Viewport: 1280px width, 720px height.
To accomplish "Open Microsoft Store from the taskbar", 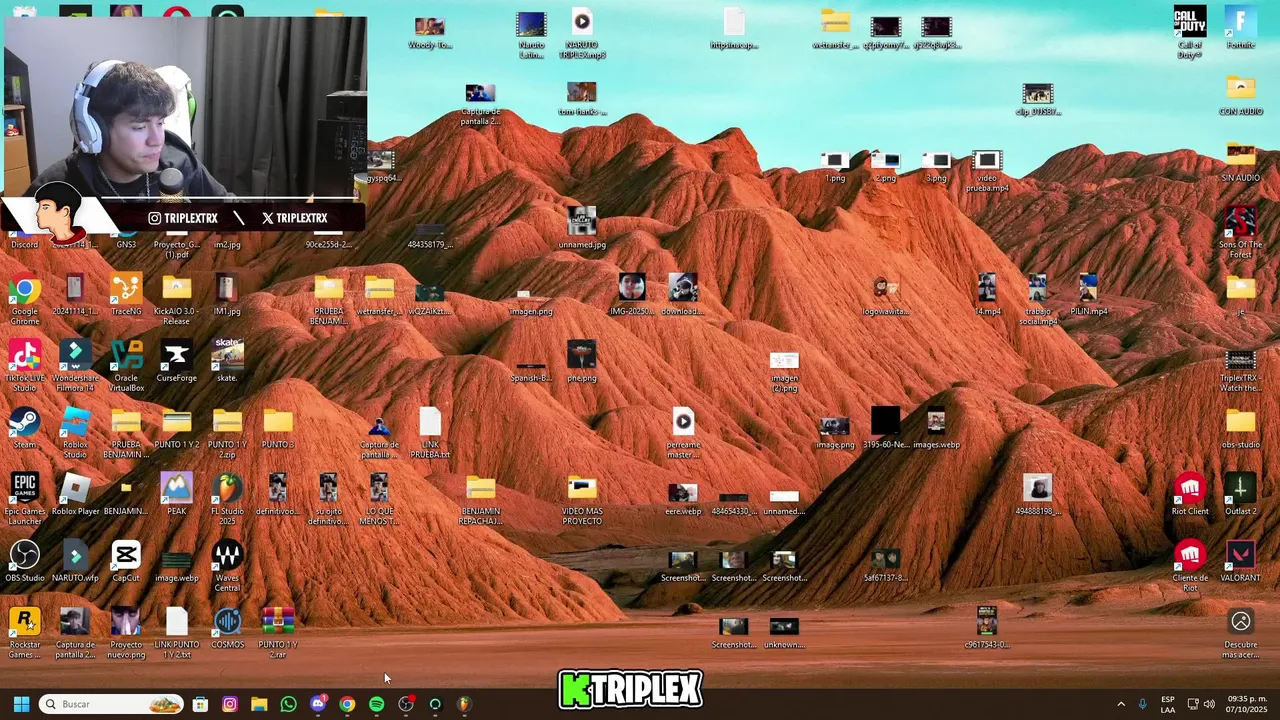I will [x=200, y=704].
